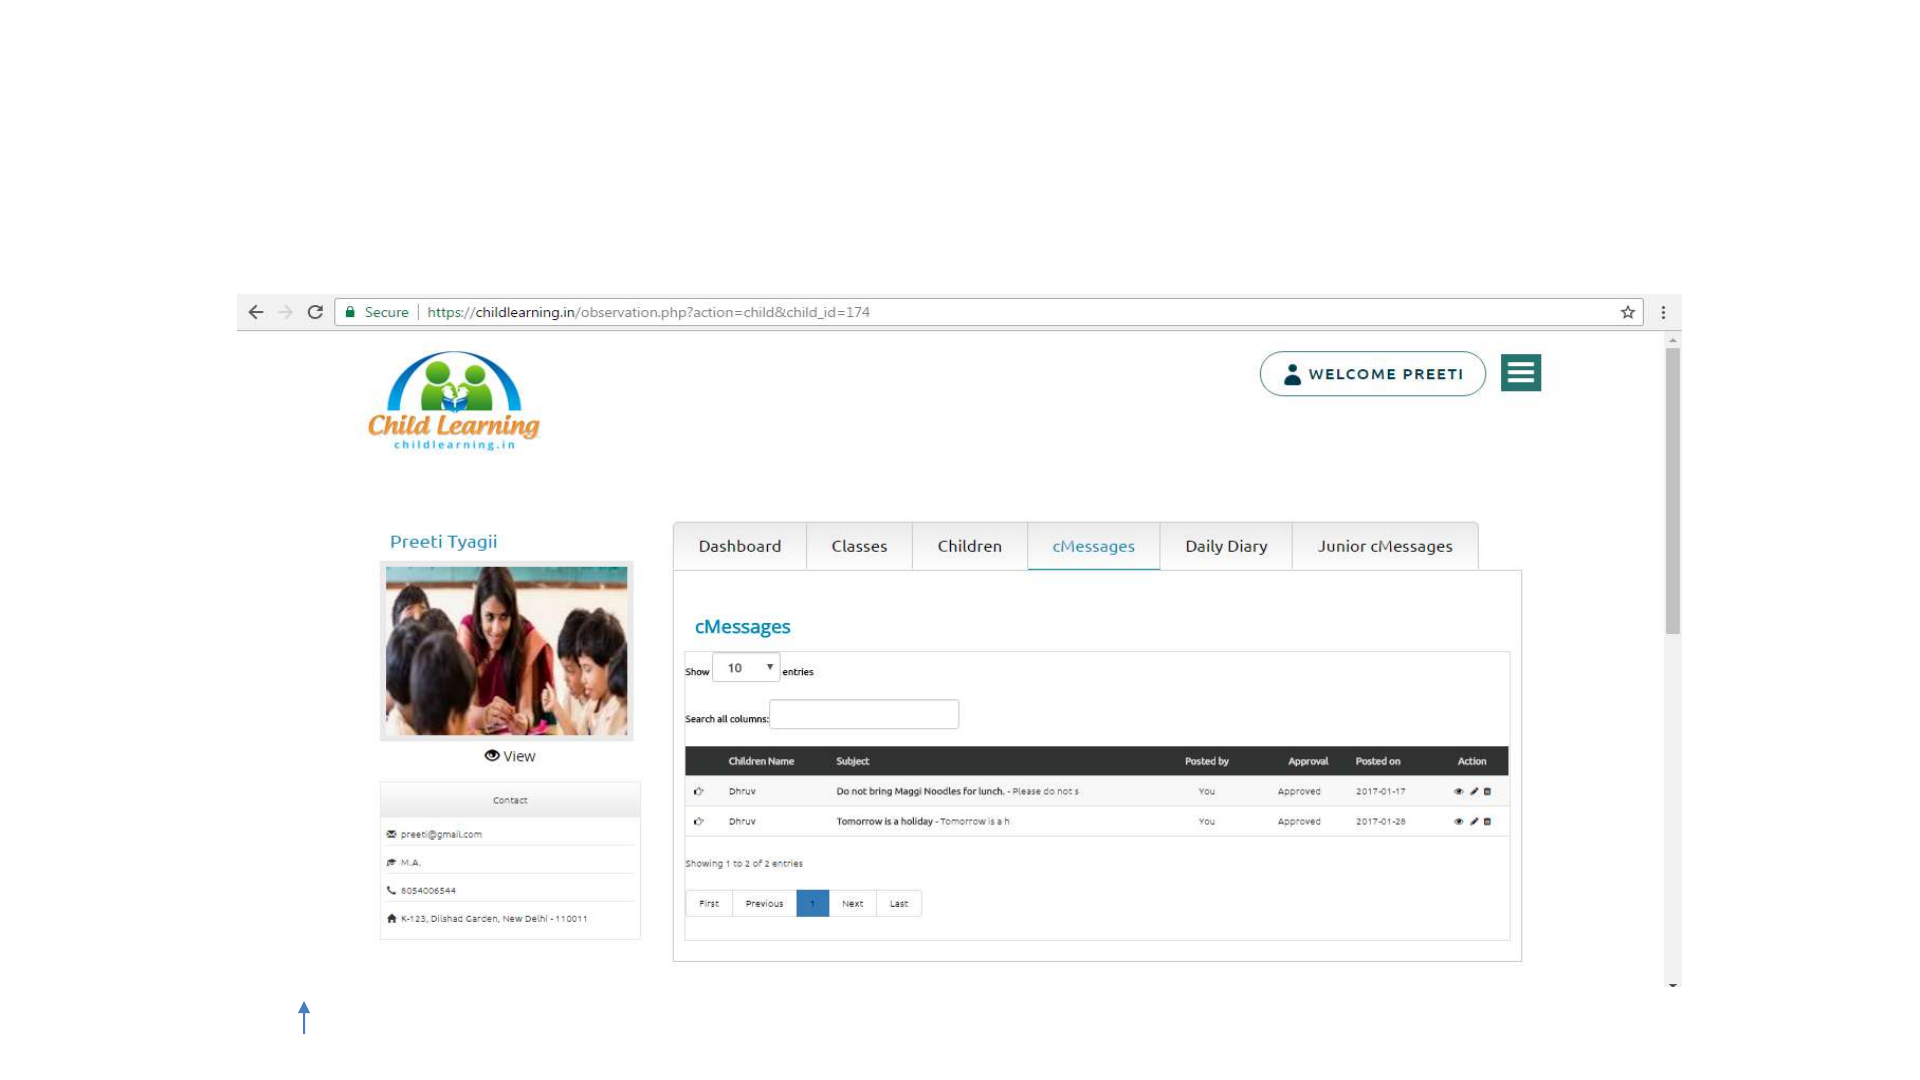
Task: Open the Junior cMessages tab
Action: (x=1384, y=546)
